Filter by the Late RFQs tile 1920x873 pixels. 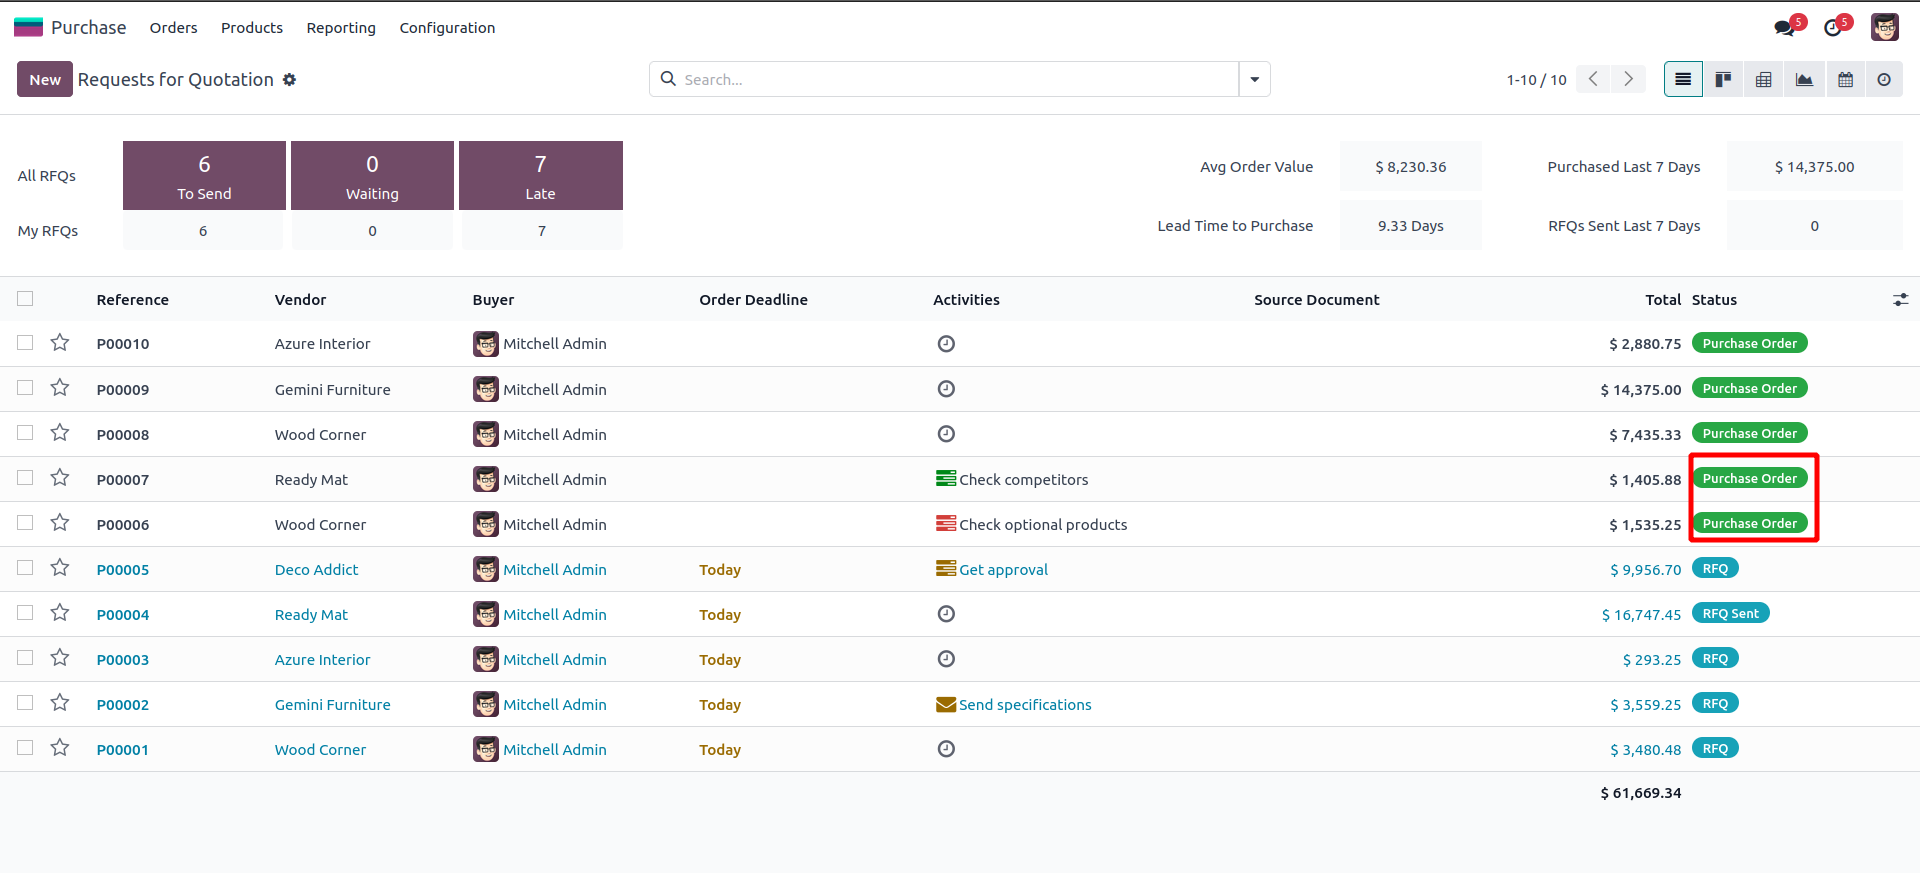coord(540,175)
